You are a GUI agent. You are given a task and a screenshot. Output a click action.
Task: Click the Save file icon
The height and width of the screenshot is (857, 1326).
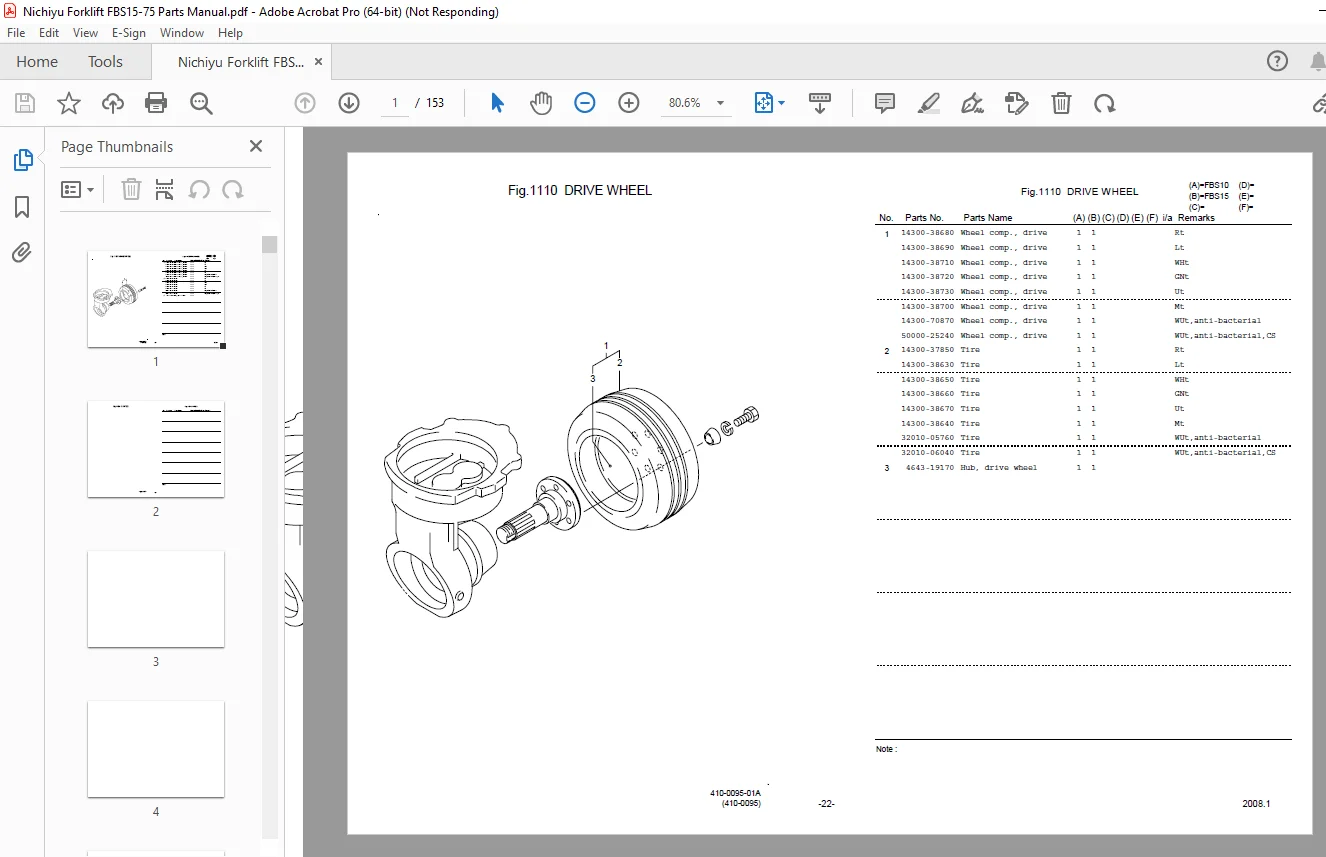pos(25,103)
